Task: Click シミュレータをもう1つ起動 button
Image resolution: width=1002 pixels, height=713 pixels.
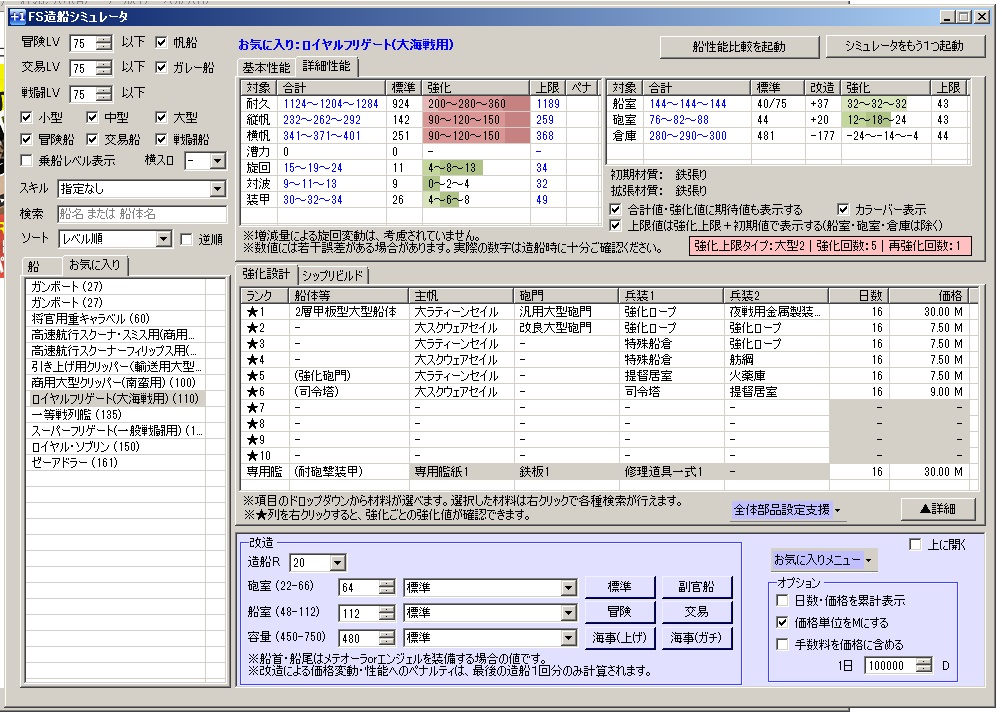Action: pyautogui.click(x=905, y=46)
